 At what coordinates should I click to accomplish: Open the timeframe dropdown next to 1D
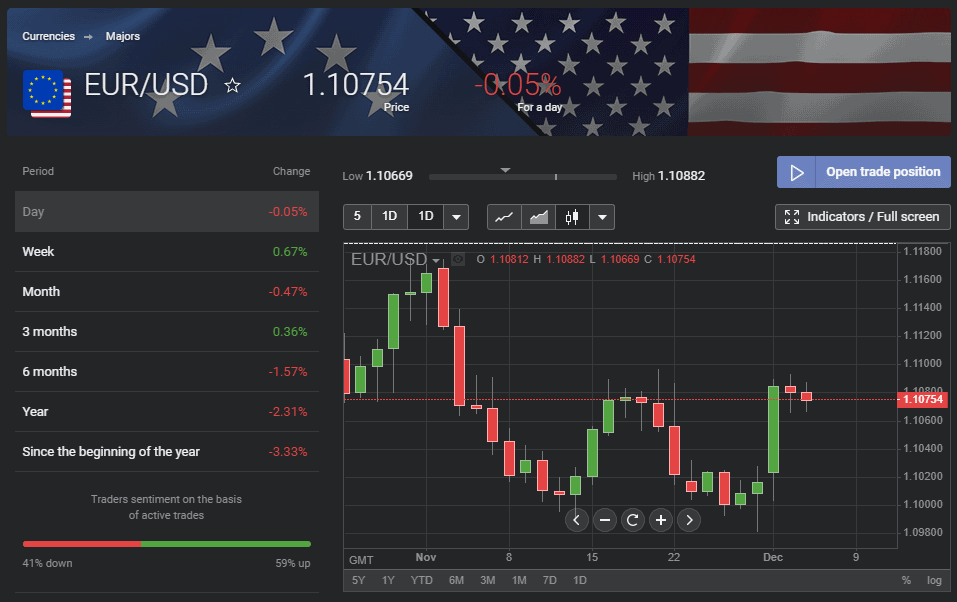tap(456, 216)
